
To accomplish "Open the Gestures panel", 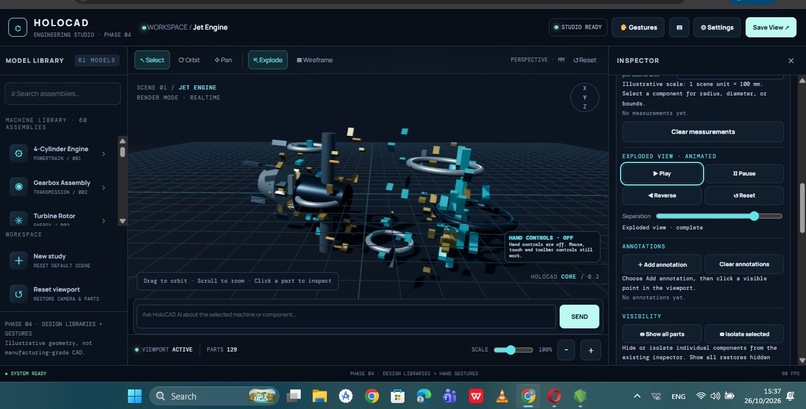I will click(x=638, y=27).
